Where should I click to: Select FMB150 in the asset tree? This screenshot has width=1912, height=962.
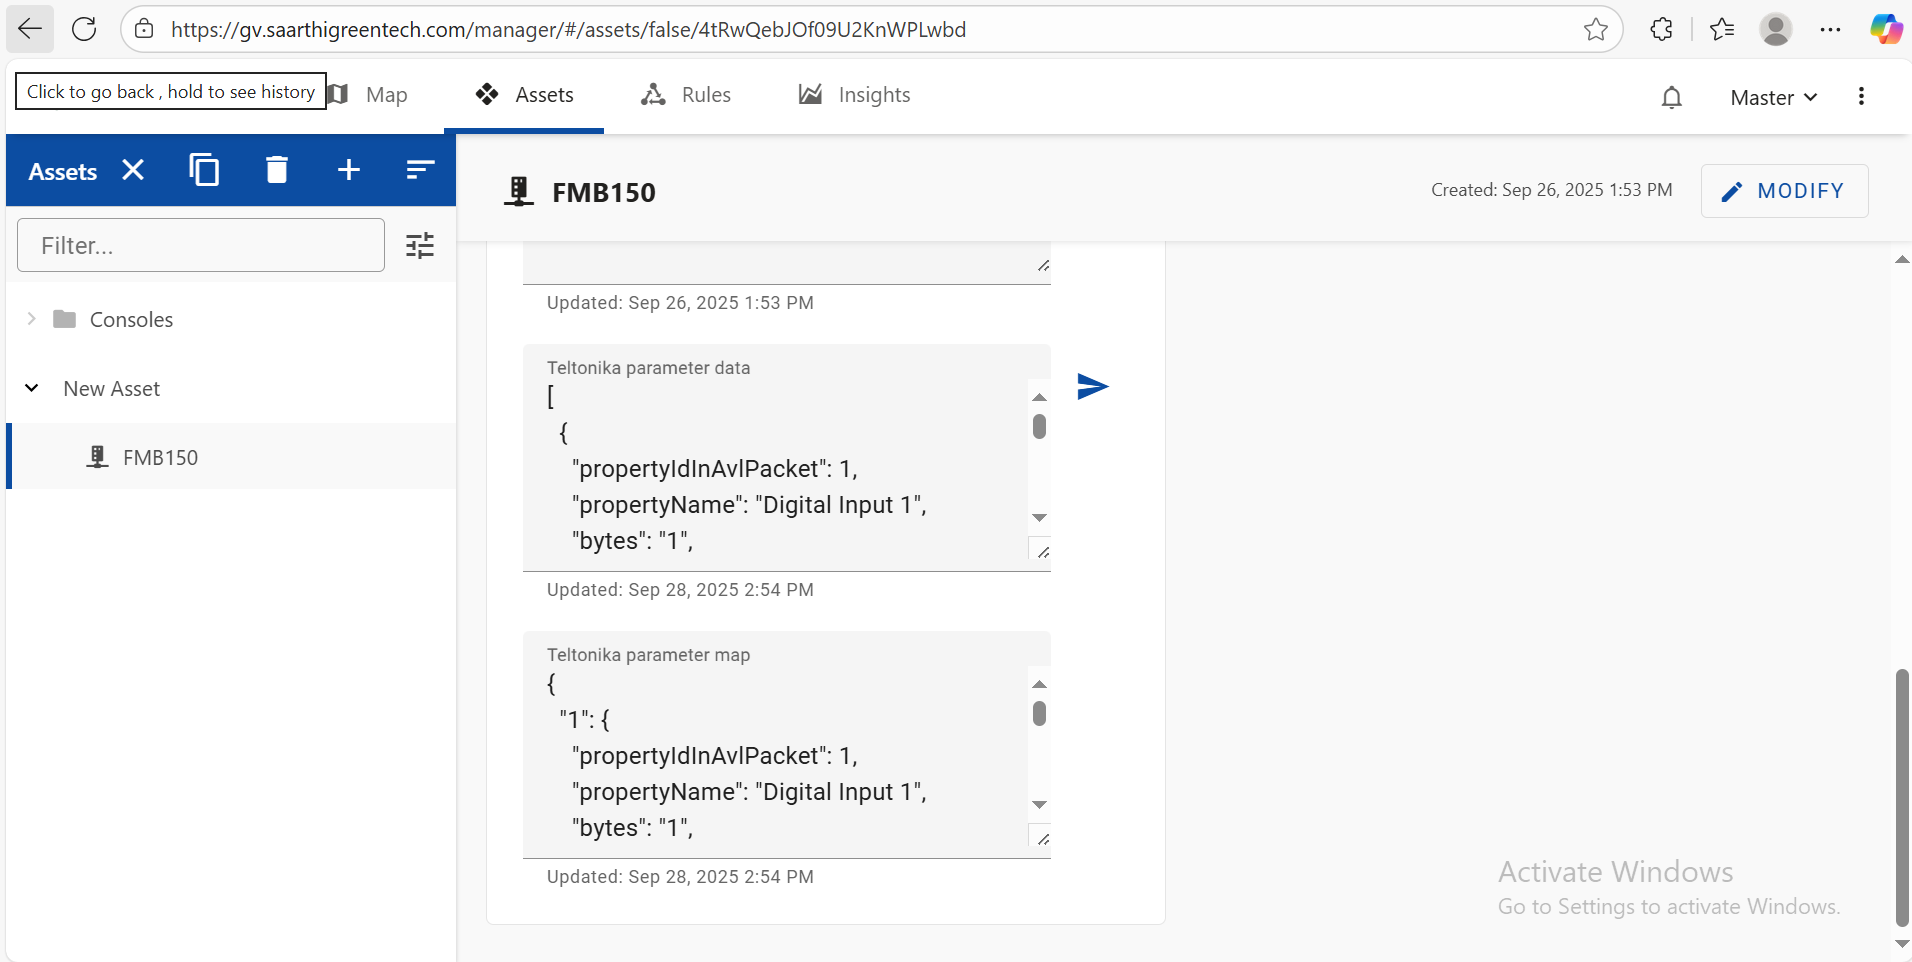point(160,457)
